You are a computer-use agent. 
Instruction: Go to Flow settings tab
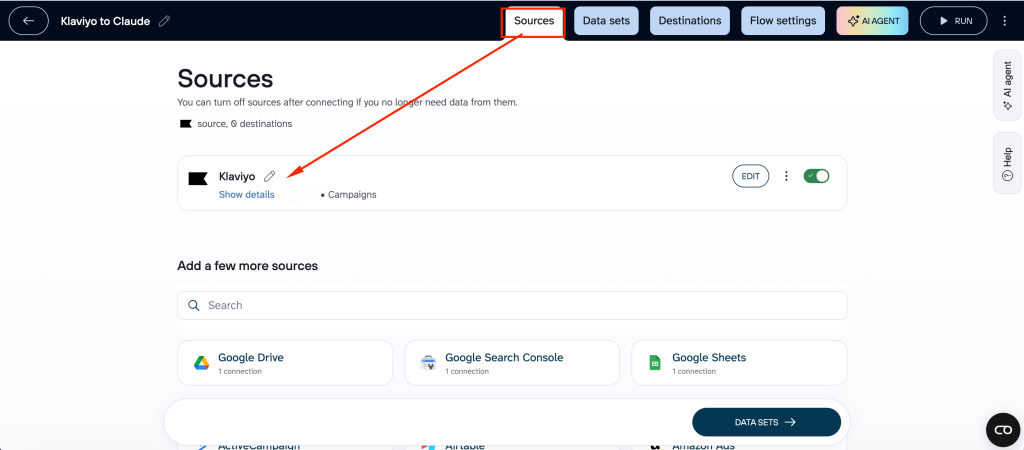(x=783, y=21)
